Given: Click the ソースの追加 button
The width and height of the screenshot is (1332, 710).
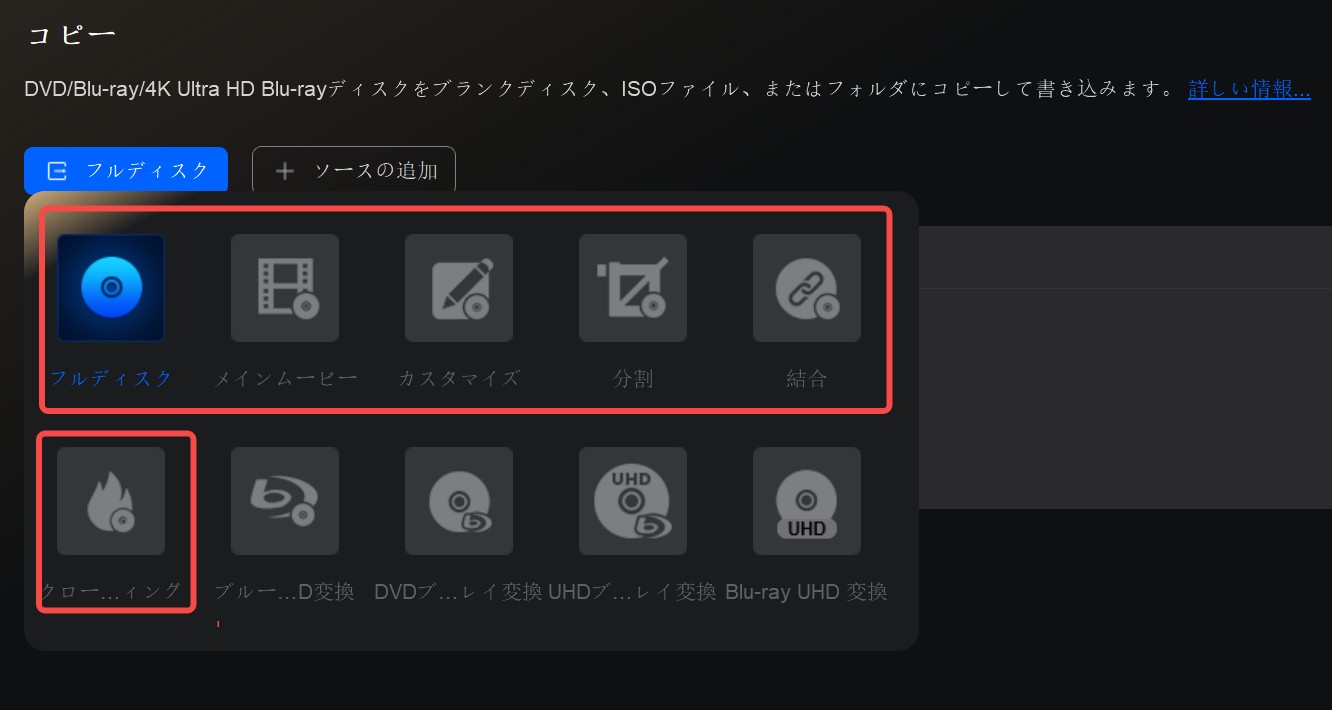Looking at the screenshot, I should click(354, 170).
